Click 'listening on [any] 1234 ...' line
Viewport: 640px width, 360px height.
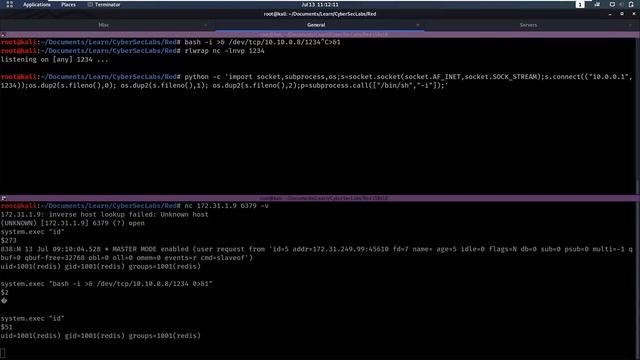(54, 60)
